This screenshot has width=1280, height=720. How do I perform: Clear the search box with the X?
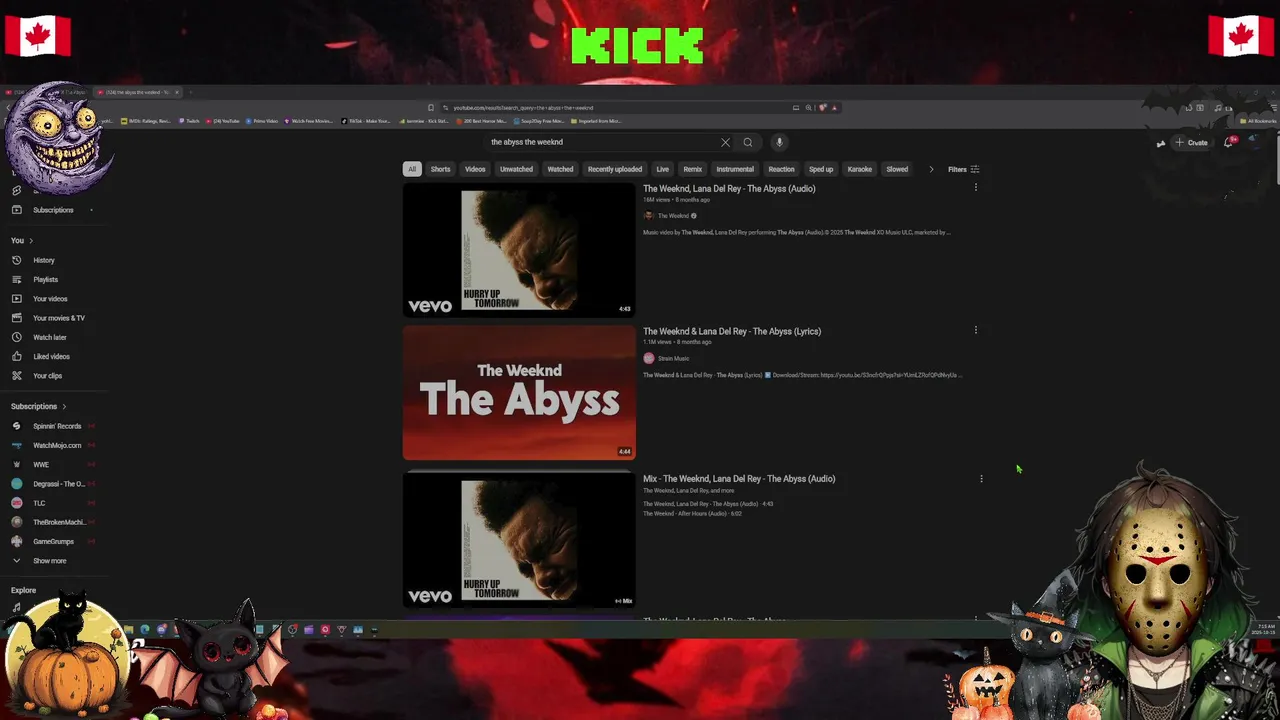(725, 142)
